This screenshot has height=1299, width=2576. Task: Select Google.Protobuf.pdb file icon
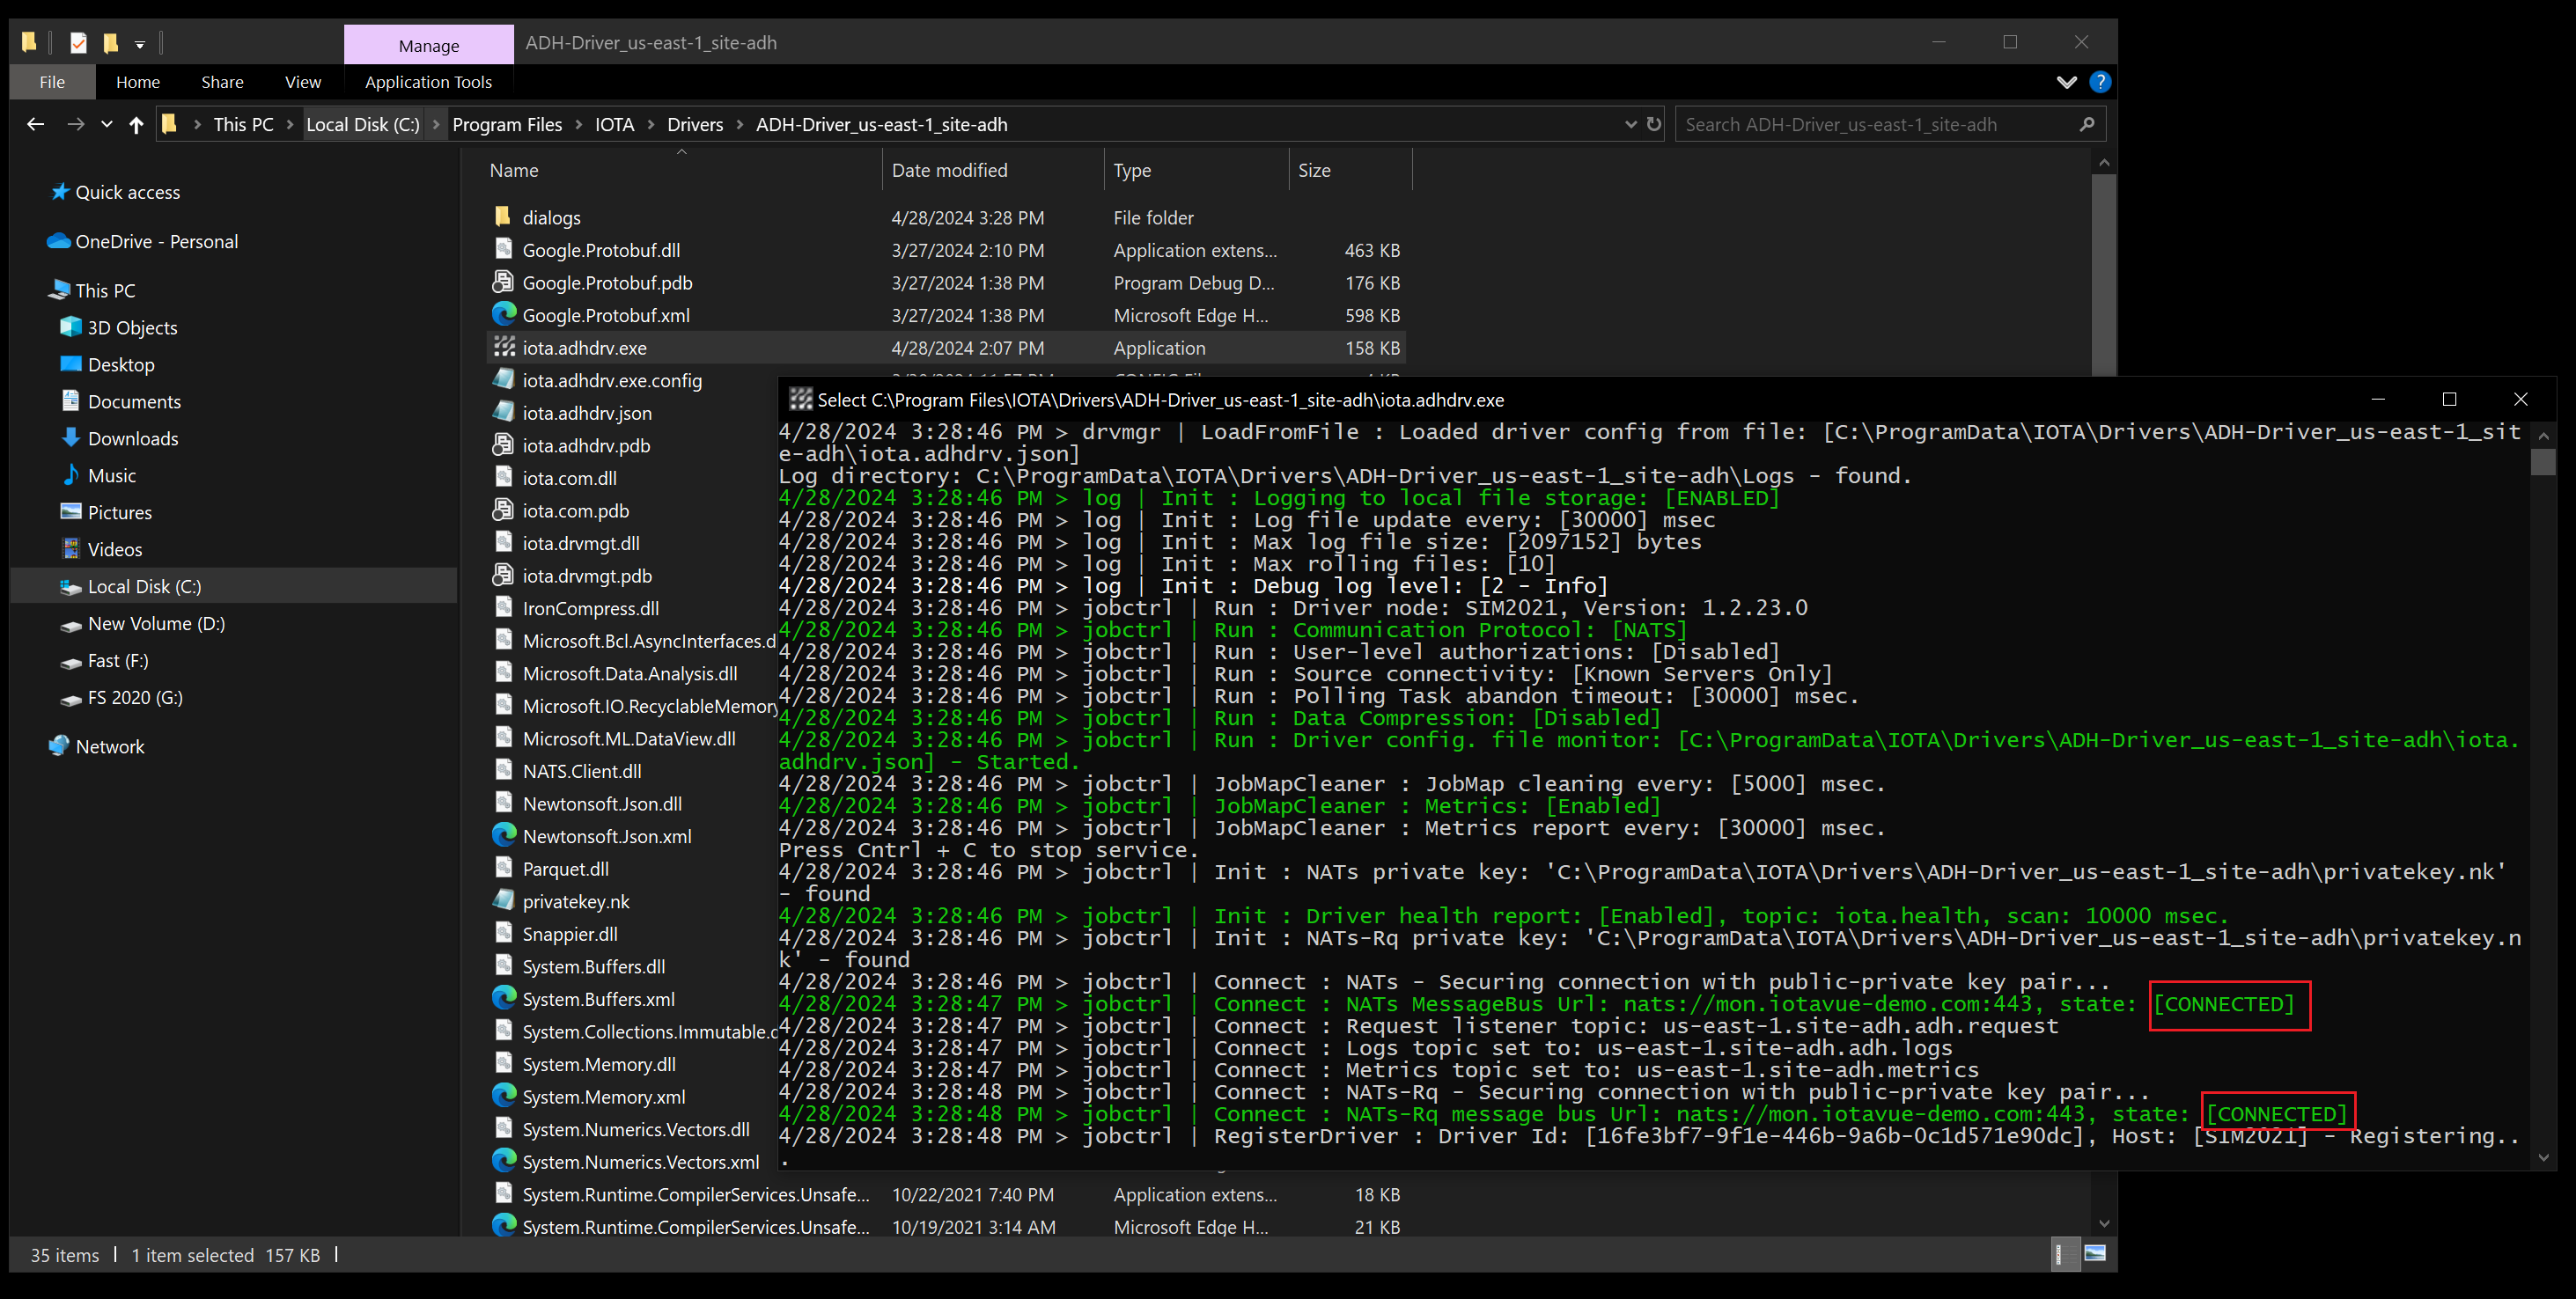pos(504,281)
